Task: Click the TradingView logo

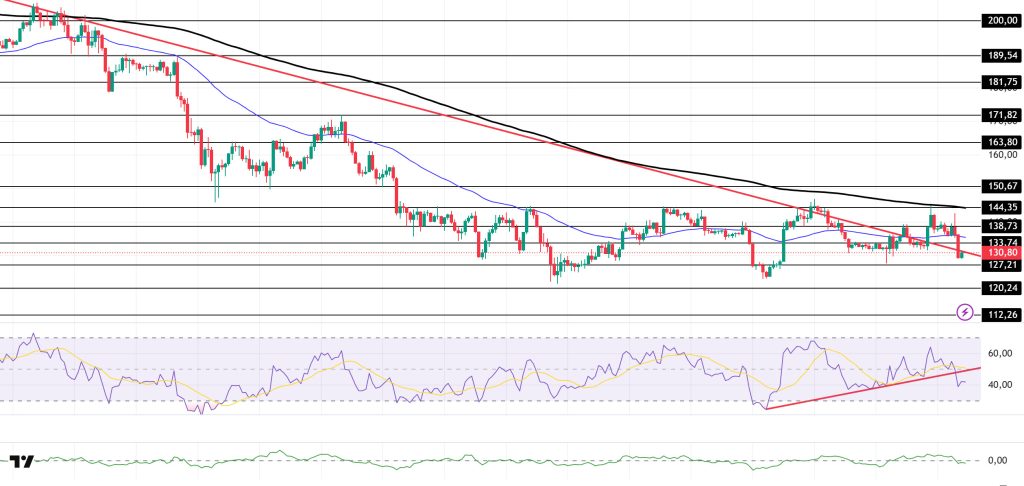Action: (22, 461)
